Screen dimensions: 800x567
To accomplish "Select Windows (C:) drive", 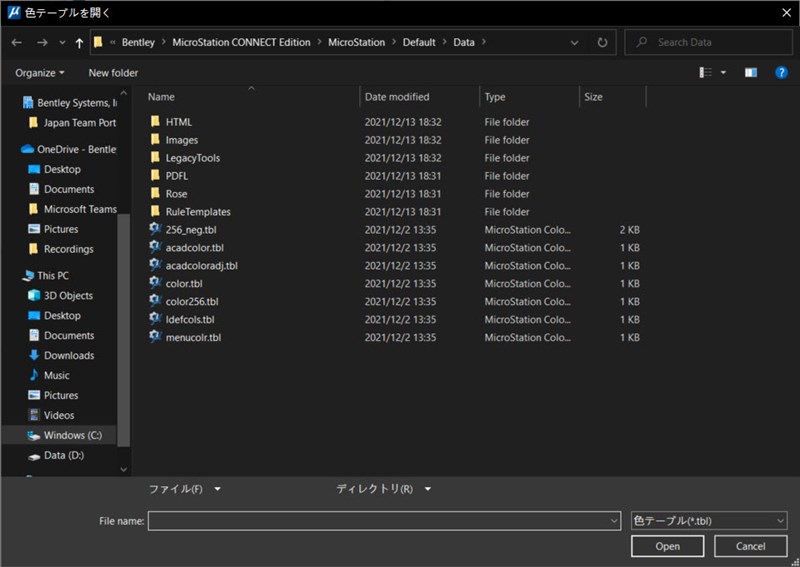I will 65,435.
